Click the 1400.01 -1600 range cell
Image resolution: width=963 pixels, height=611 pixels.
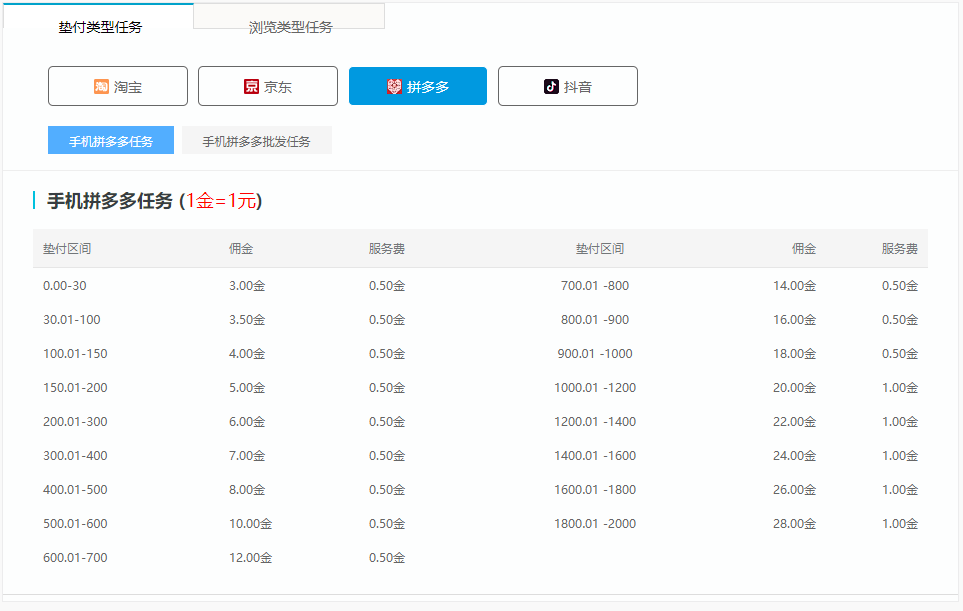[595, 456]
